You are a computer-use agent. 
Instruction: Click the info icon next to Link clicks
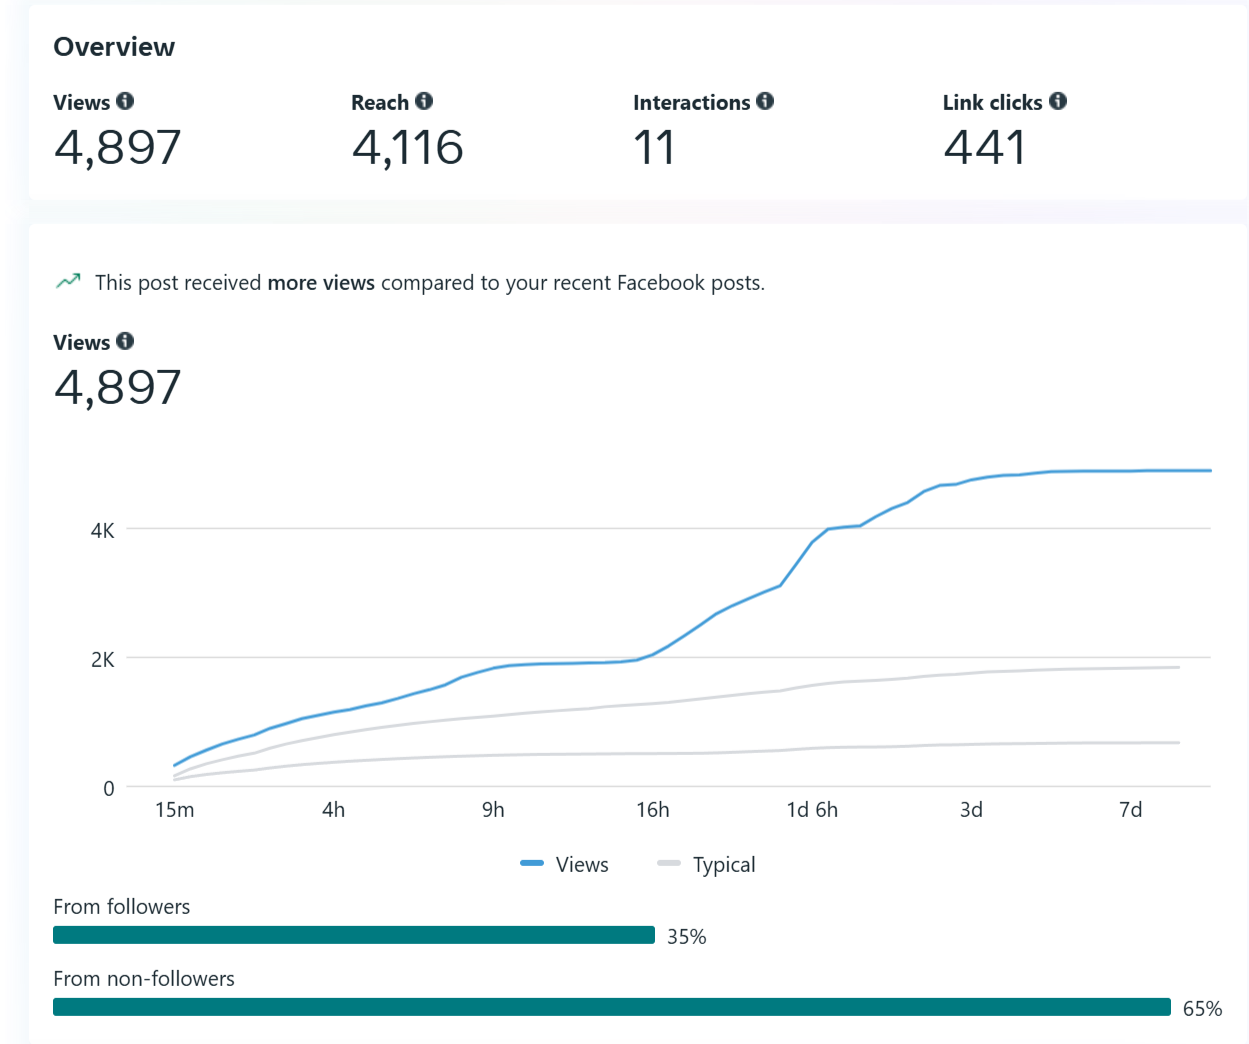(x=1058, y=101)
